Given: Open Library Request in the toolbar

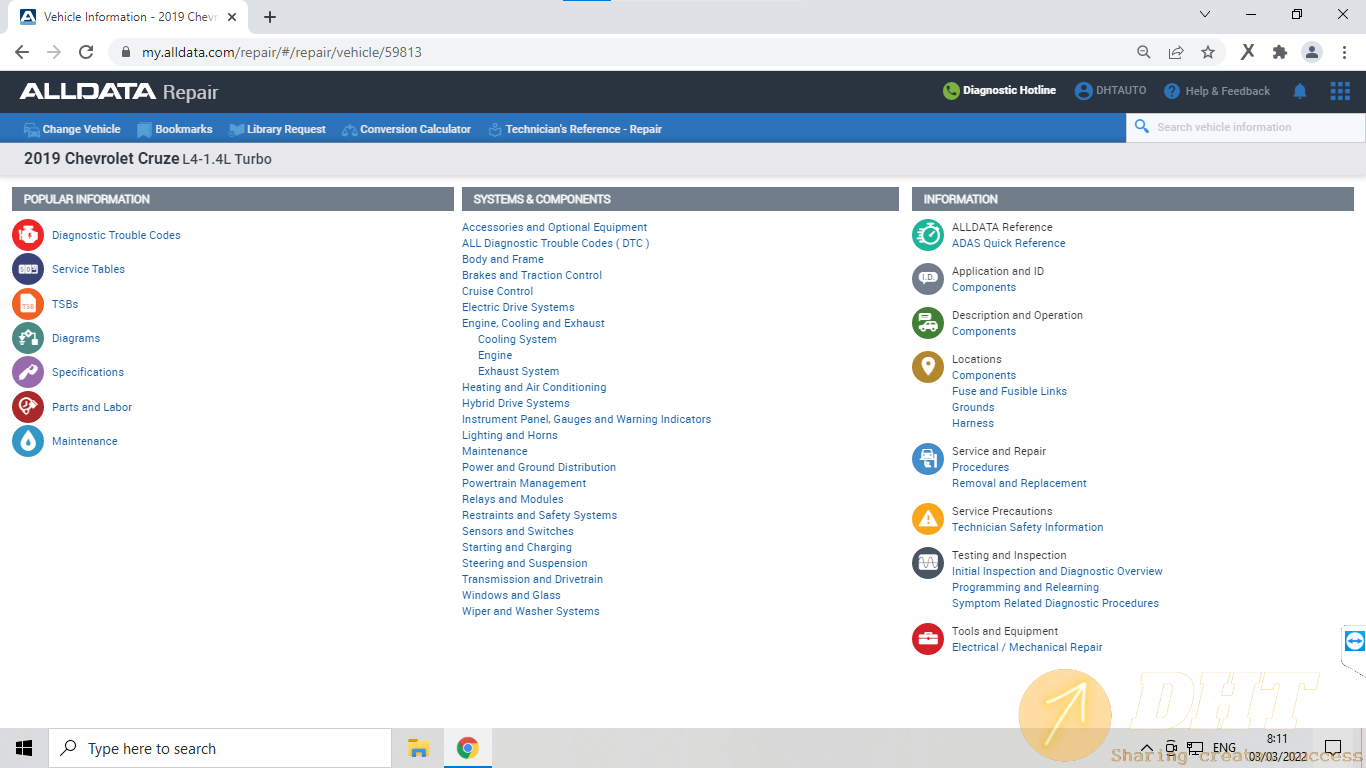Looking at the screenshot, I should tap(277, 129).
